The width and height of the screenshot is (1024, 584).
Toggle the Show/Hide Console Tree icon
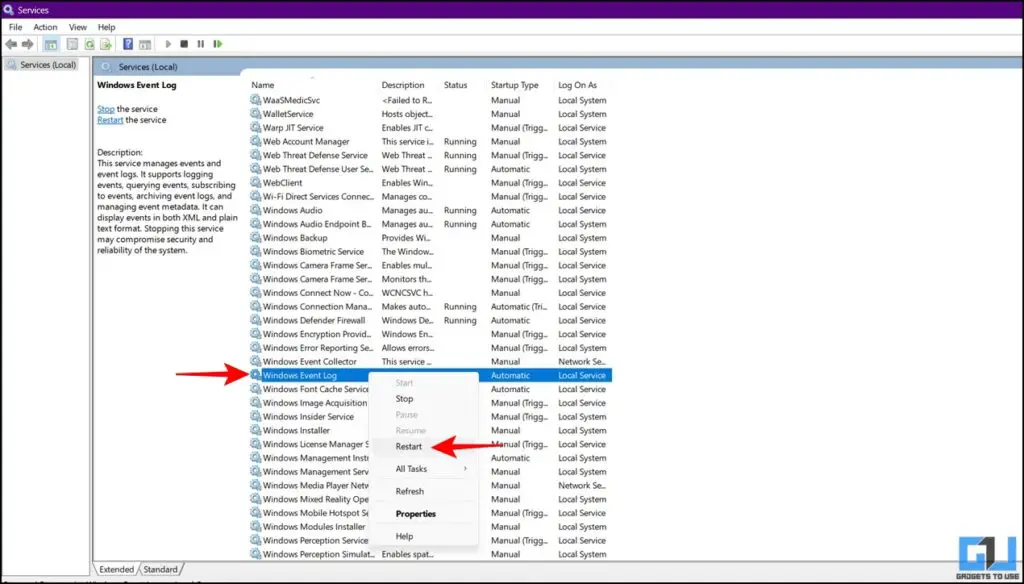click(51, 44)
